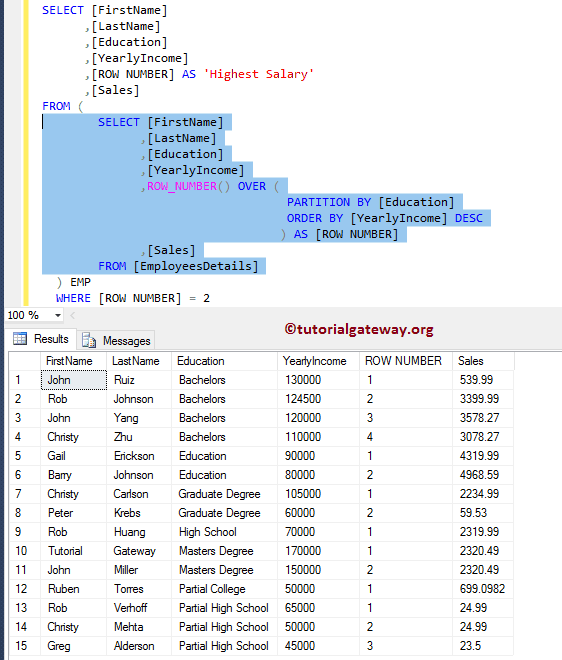The width and height of the screenshot is (562, 660).
Task: Click the yearly income cell 124500
Action: point(318,399)
